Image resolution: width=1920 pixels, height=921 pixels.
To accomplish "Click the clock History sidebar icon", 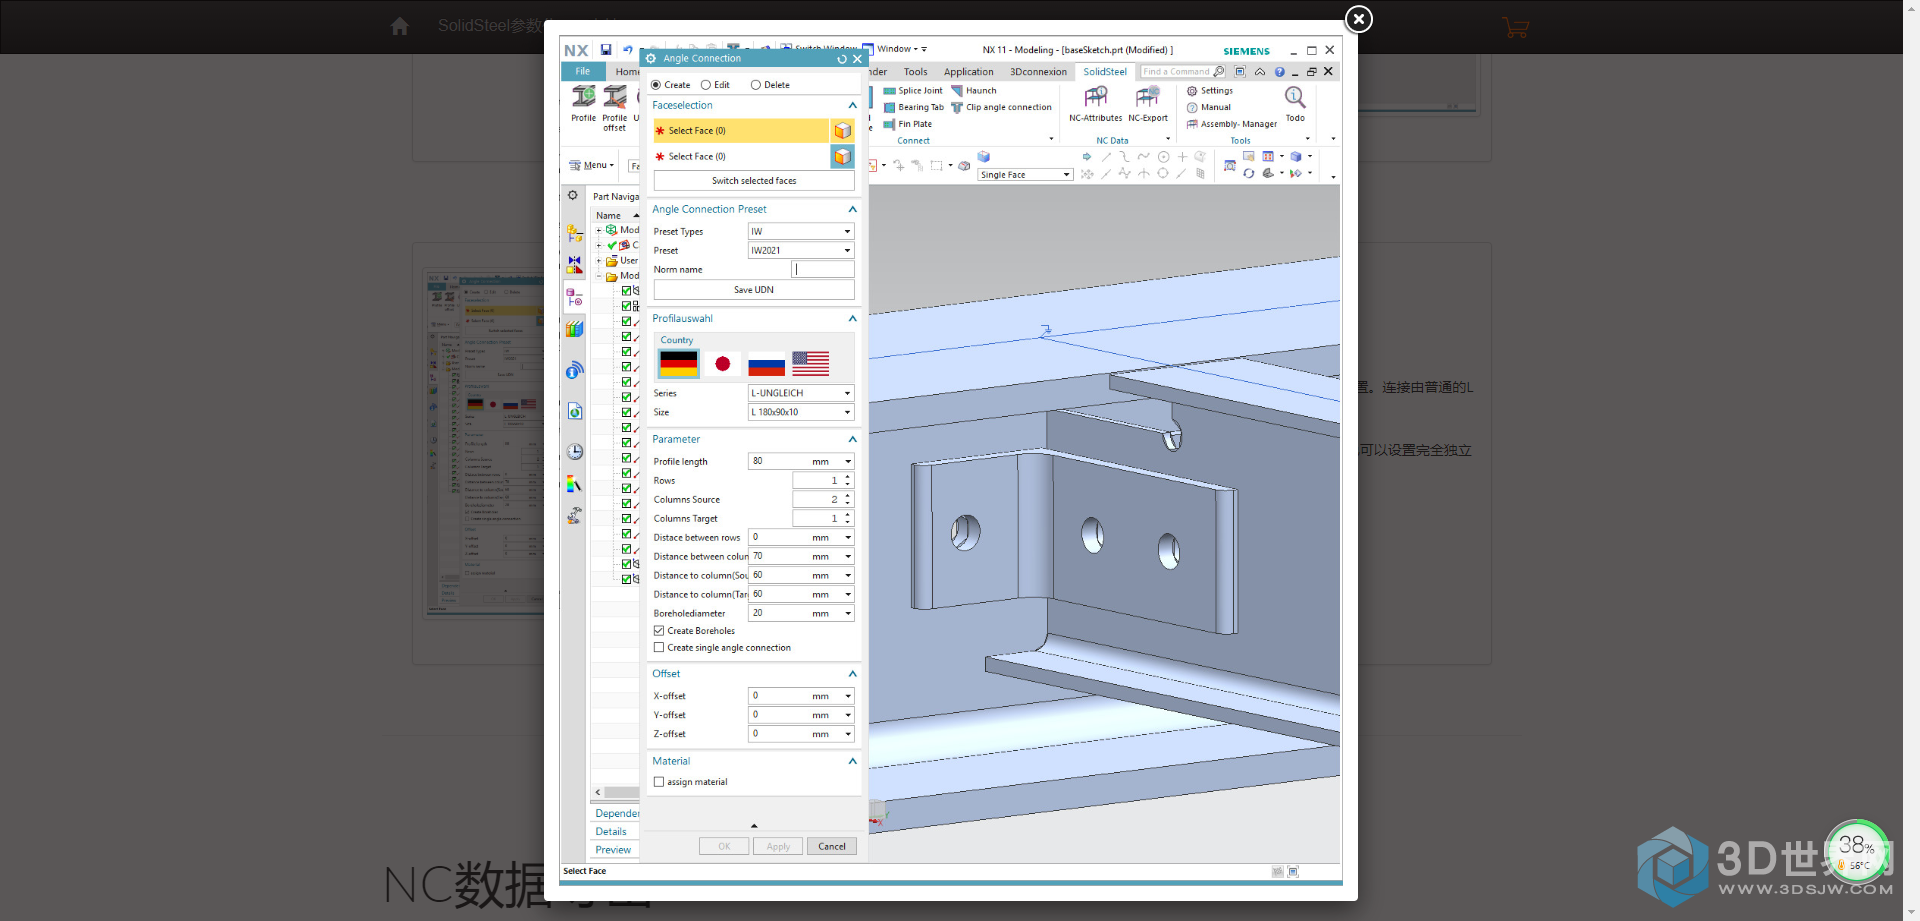I will pyautogui.click(x=575, y=452).
